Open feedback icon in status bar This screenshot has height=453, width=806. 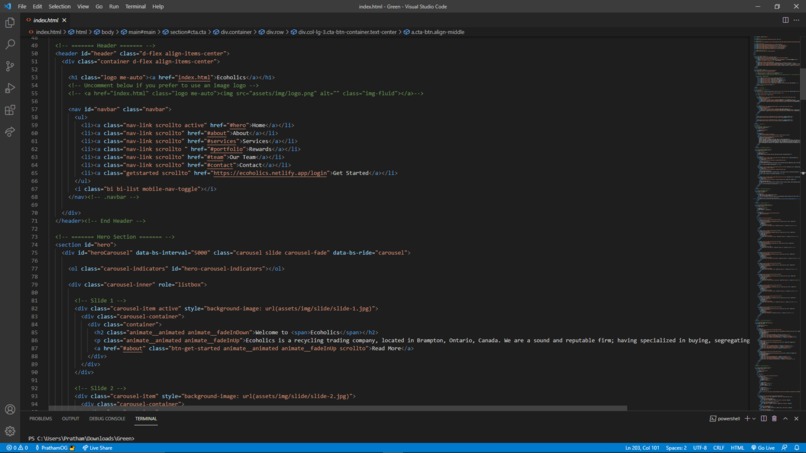(x=784, y=448)
